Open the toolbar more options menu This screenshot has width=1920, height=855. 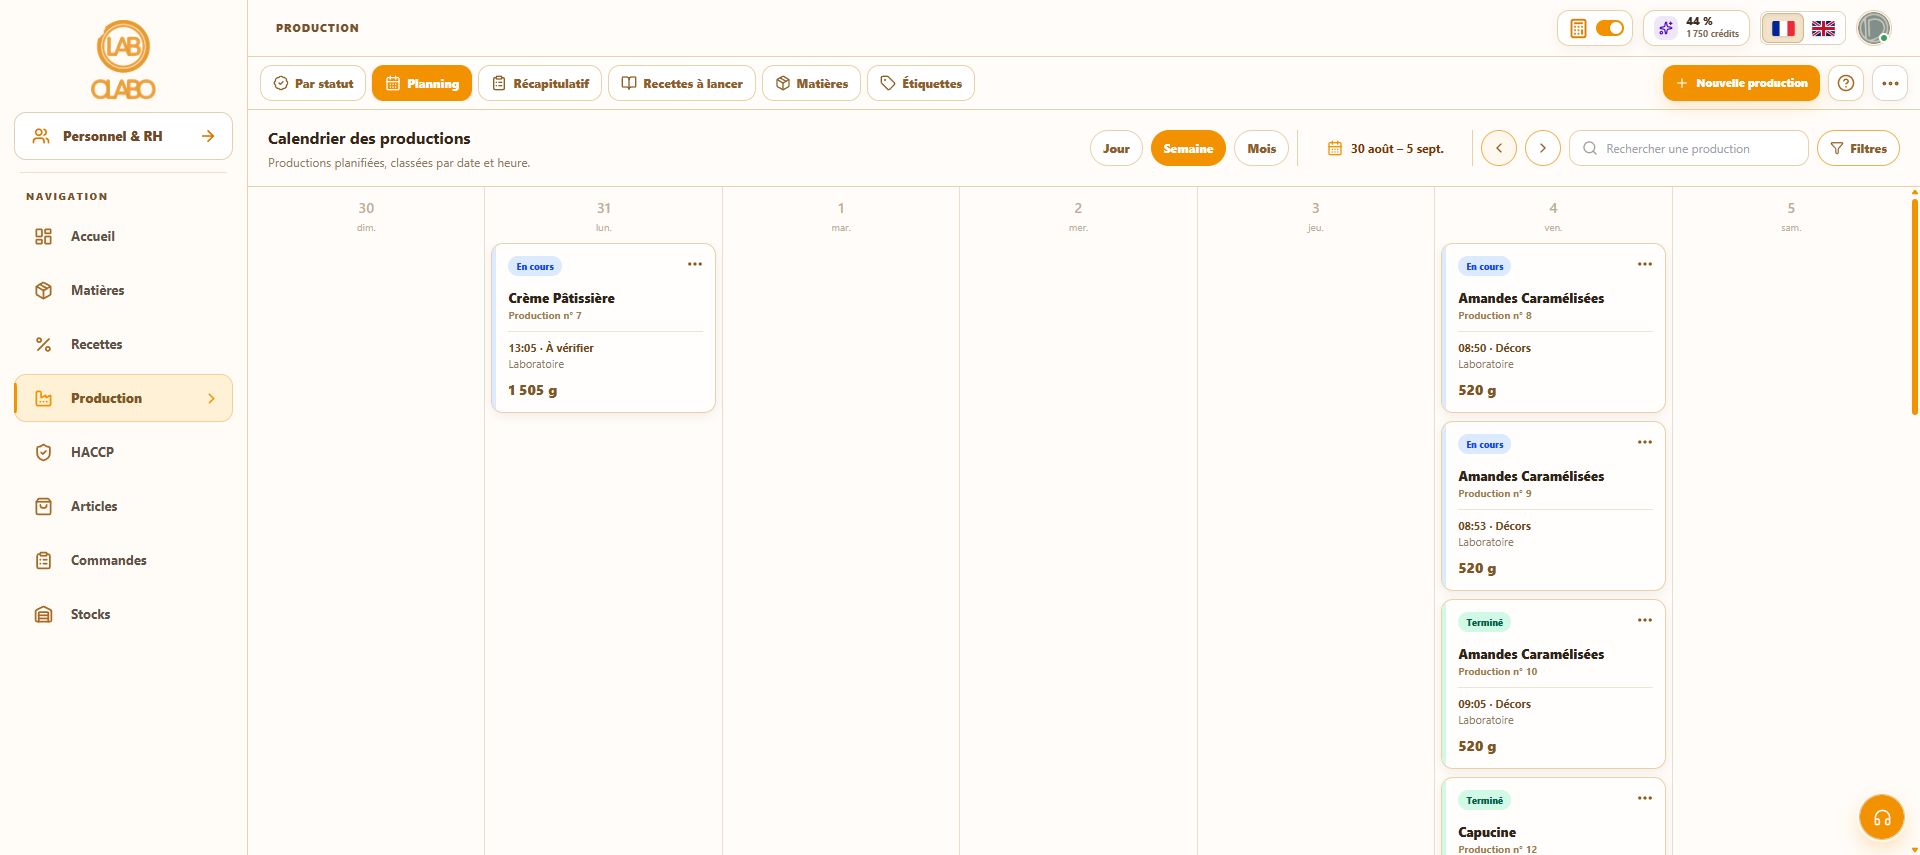[1890, 83]
